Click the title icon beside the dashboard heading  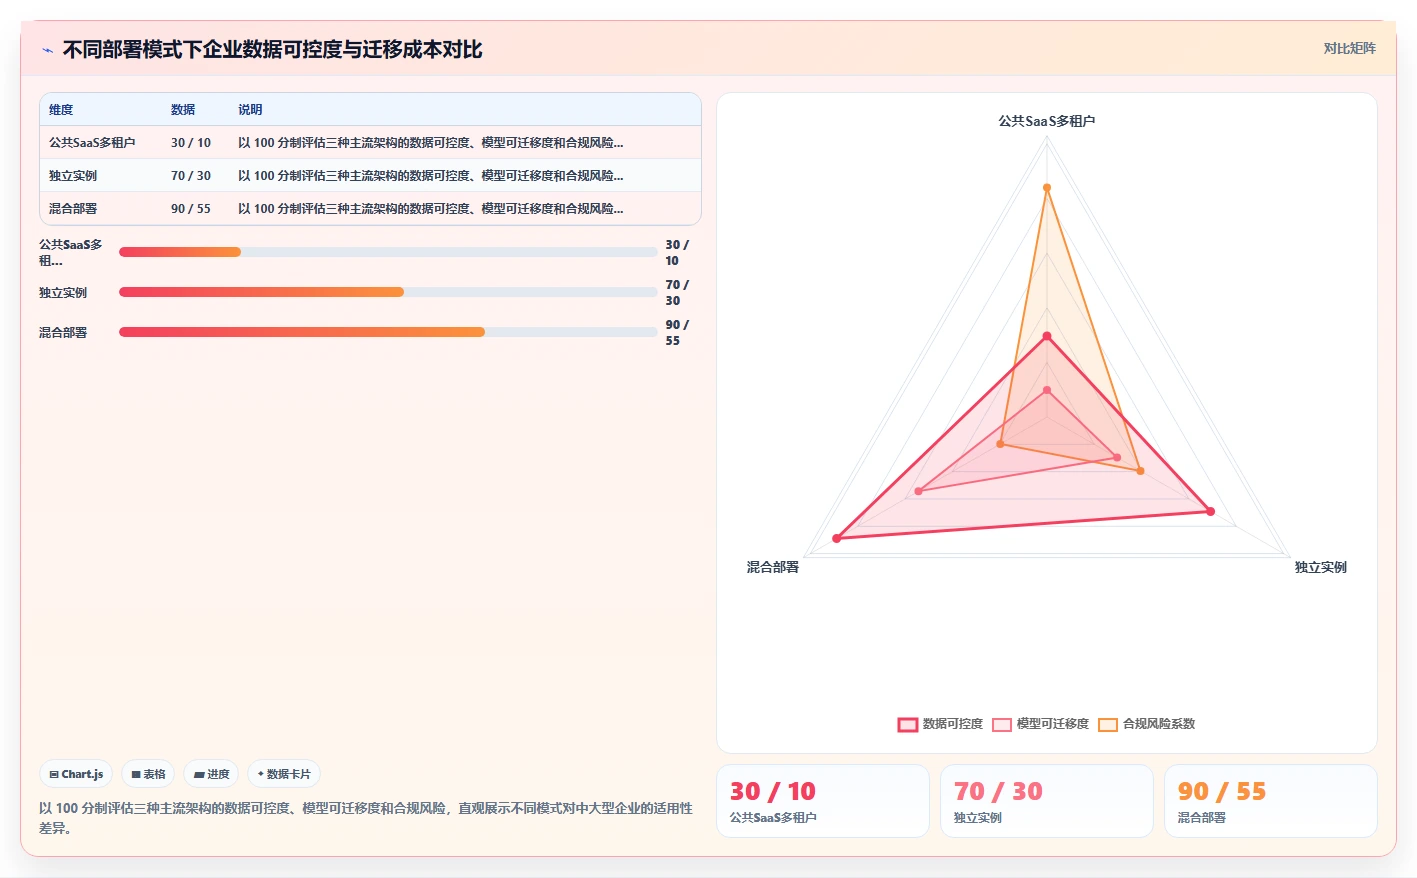(x=47, y=50)
